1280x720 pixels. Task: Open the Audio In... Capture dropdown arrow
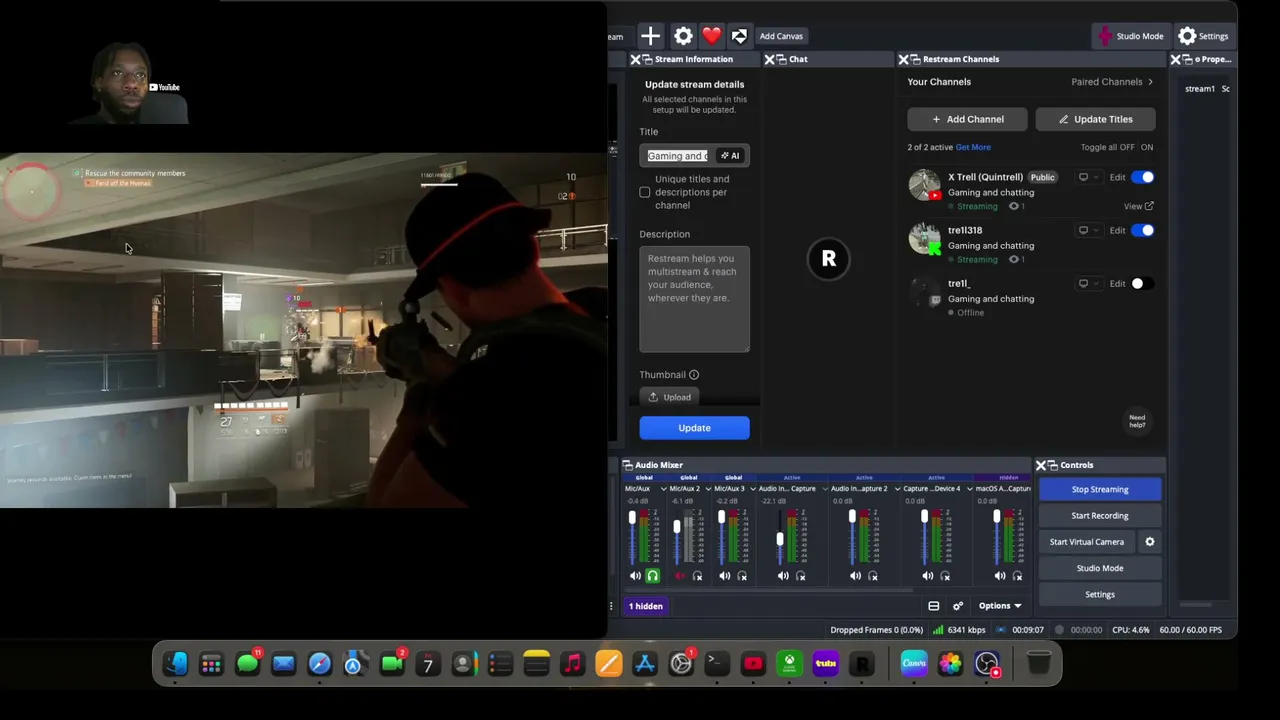coord(824,489)
